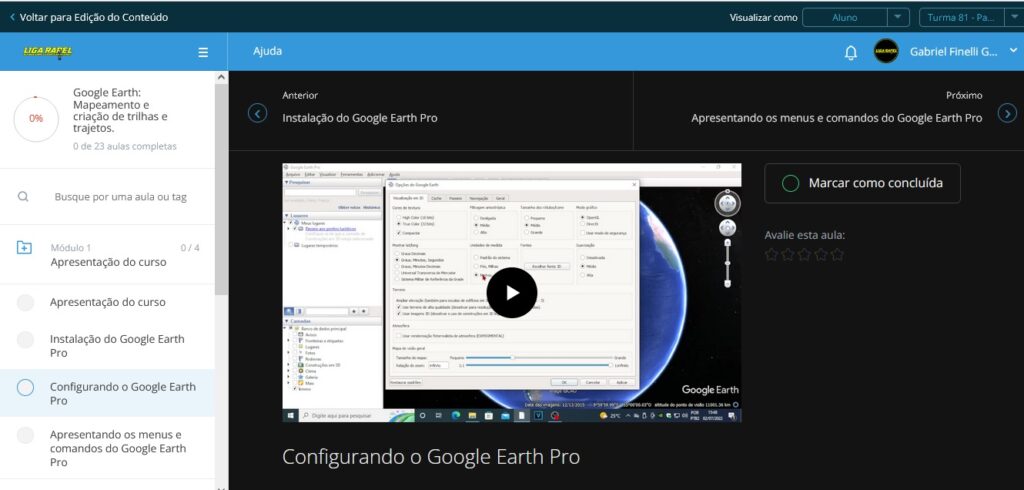Rate the lesson two stars
Screen dimensions: 1024x490
point(788,255)
